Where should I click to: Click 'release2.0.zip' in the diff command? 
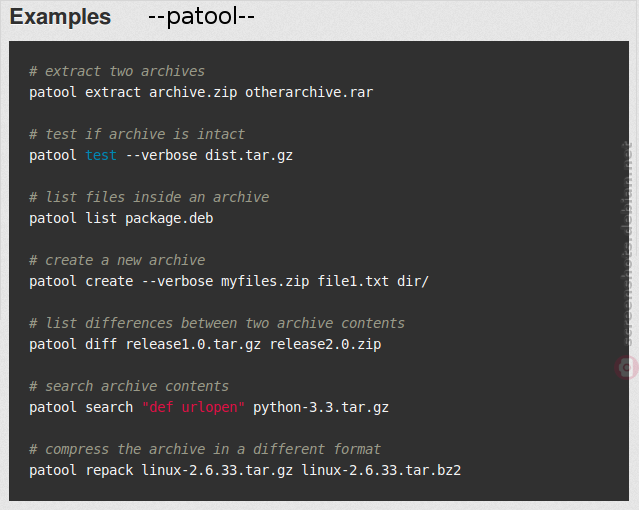(325, 344)
